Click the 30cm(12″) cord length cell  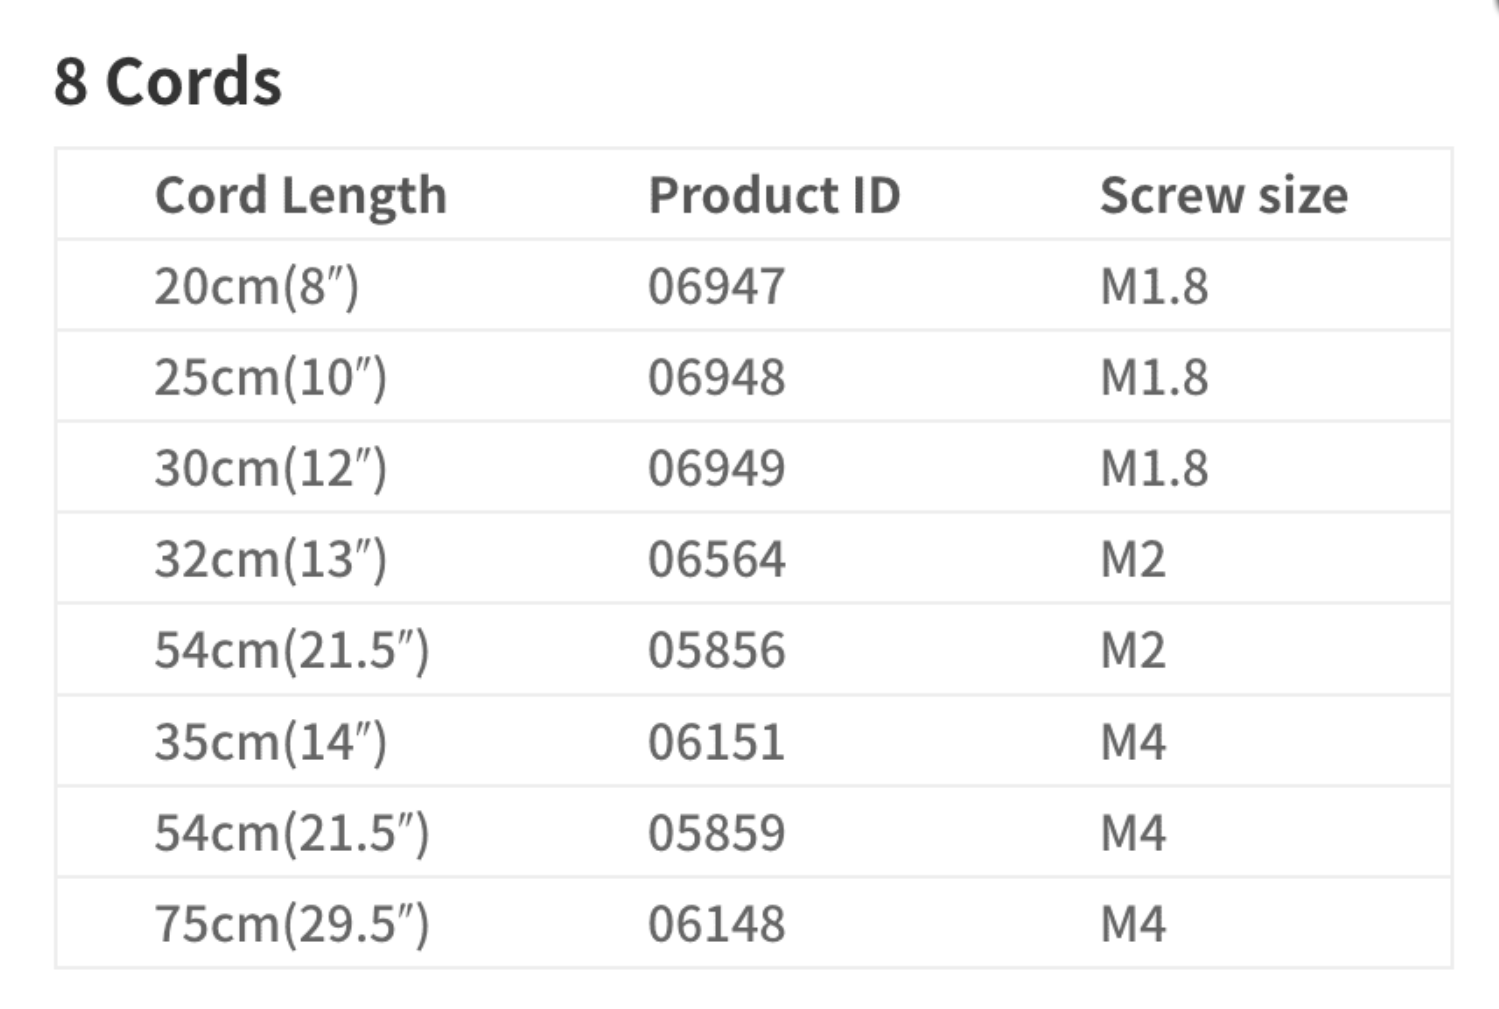(x=270, y=469)
